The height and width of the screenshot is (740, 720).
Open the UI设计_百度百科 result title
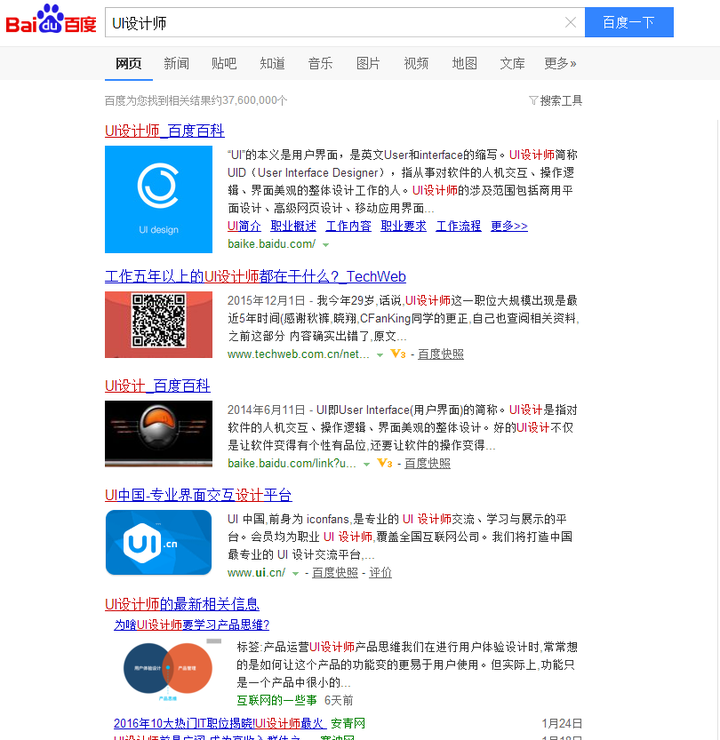pos(158,386)
